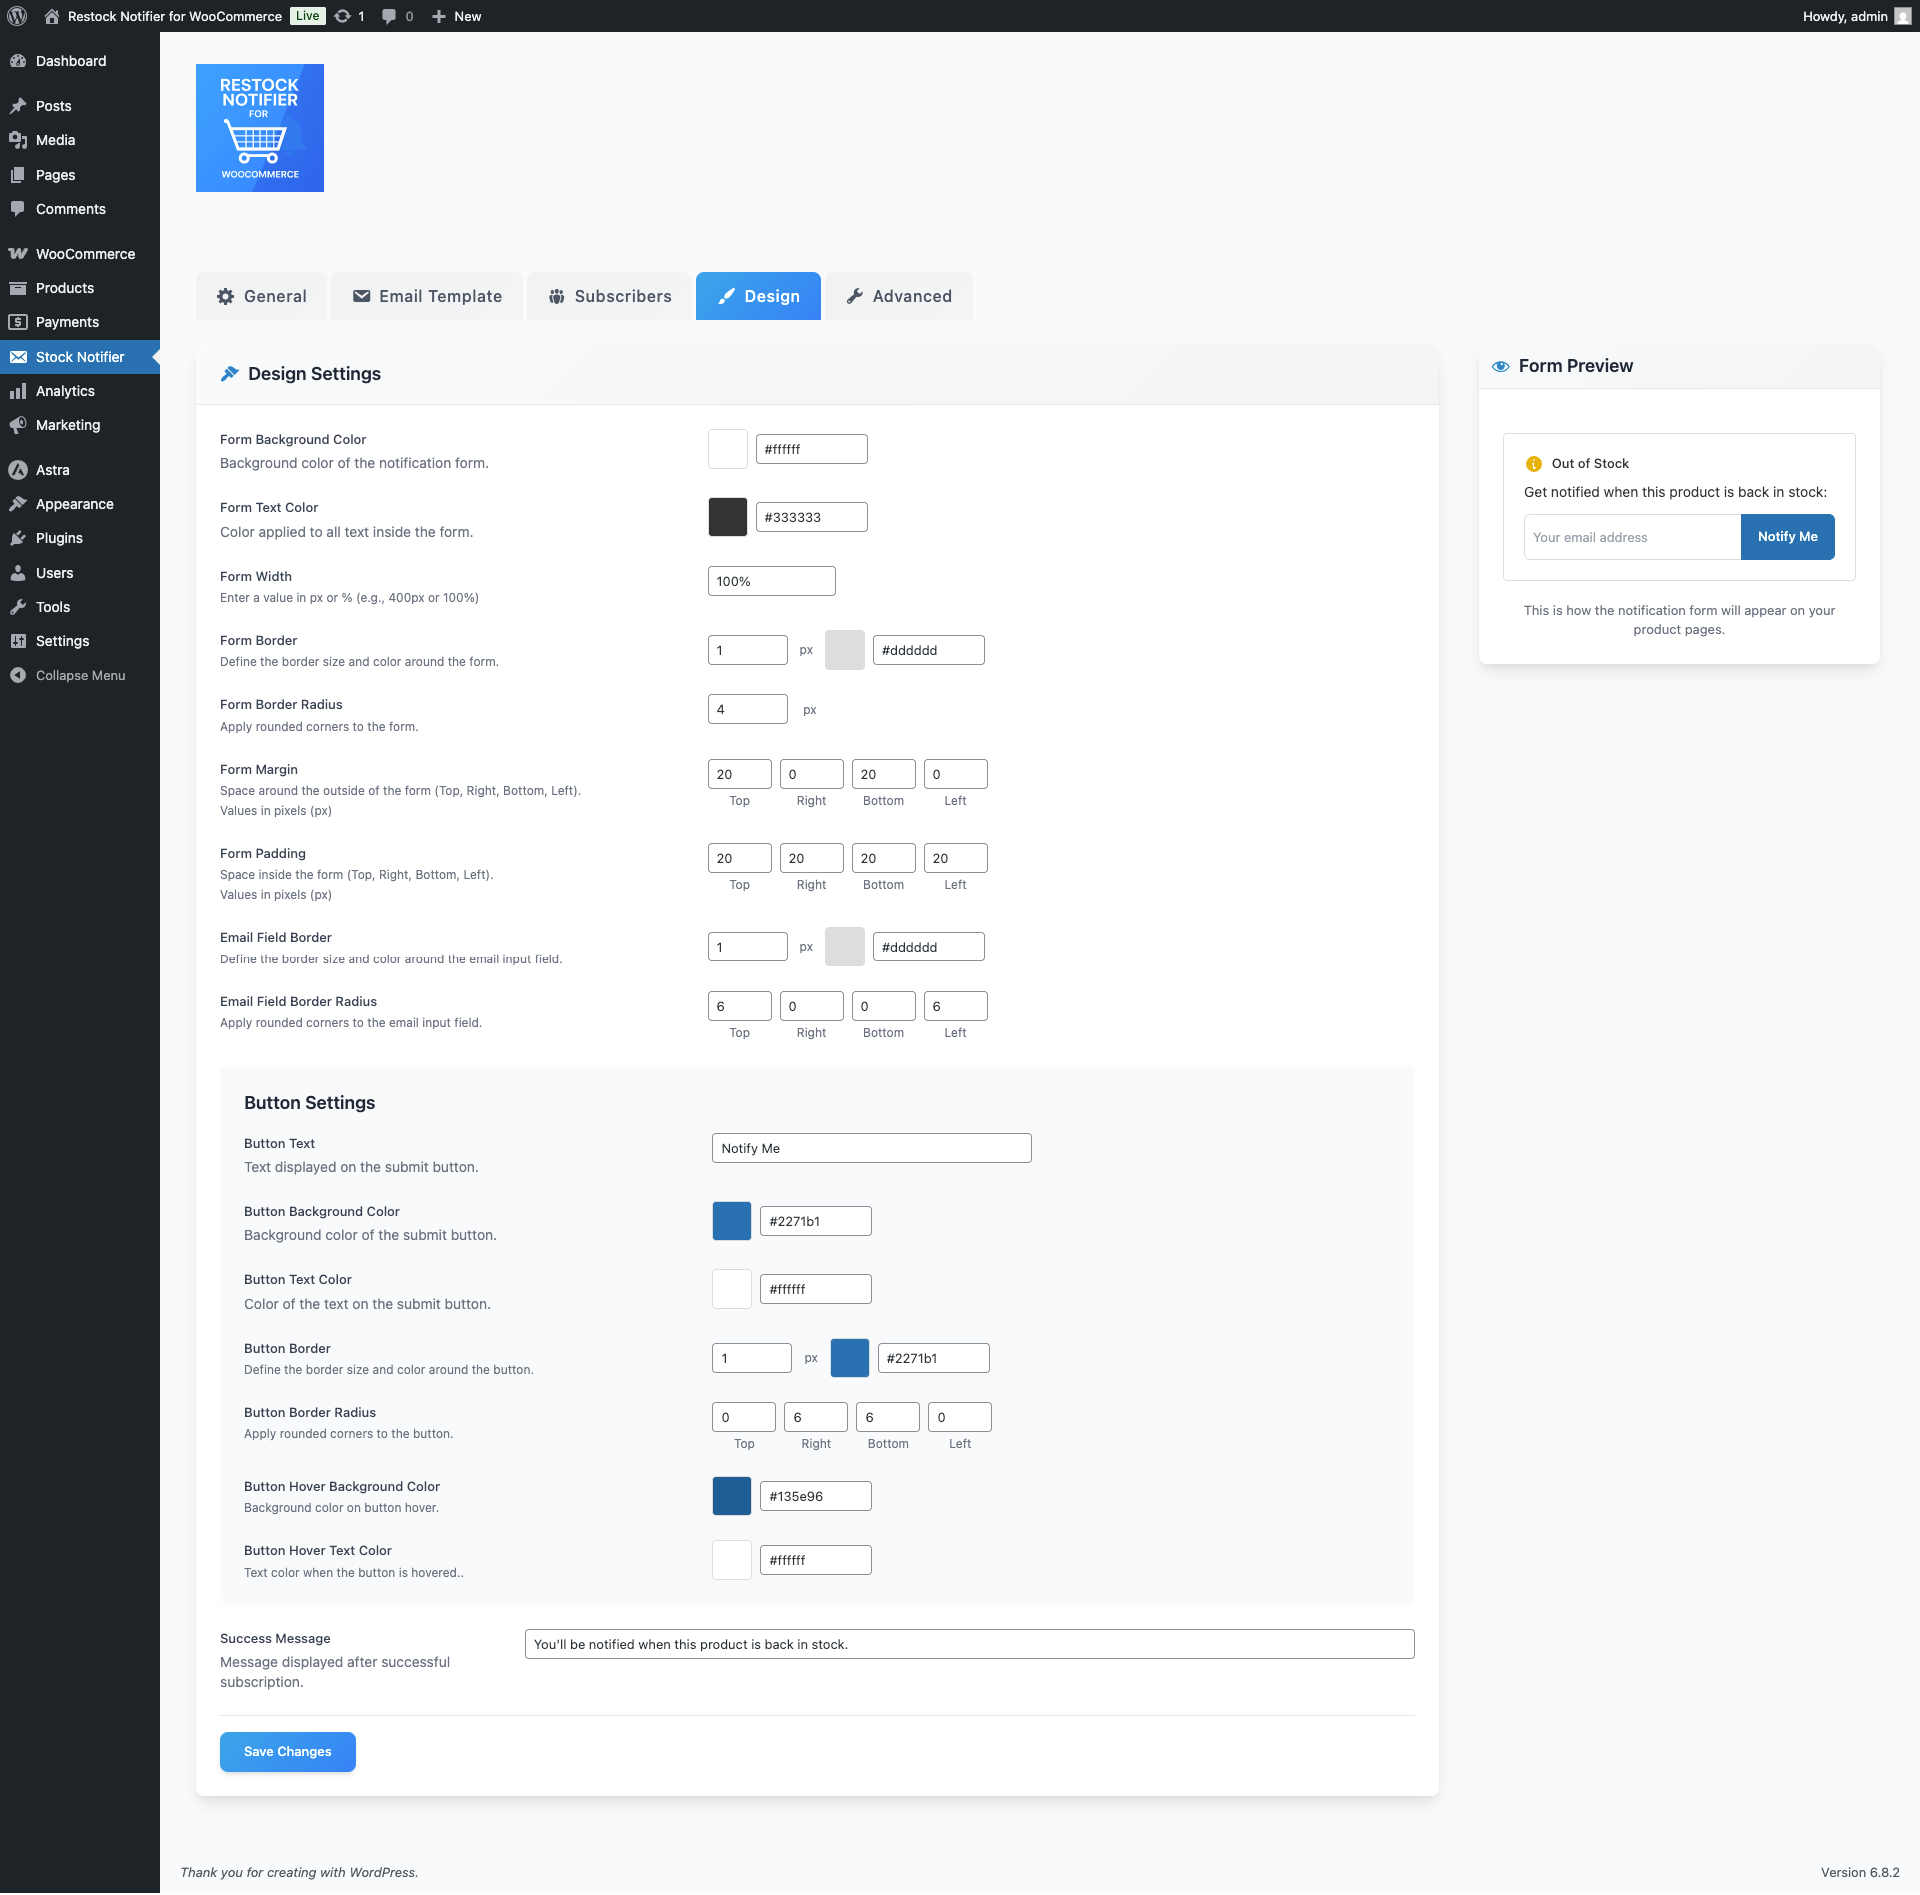This screenshot has width=1920, height=1895.
Task: Click the Marketing sidebar icon
Action: 18,424
